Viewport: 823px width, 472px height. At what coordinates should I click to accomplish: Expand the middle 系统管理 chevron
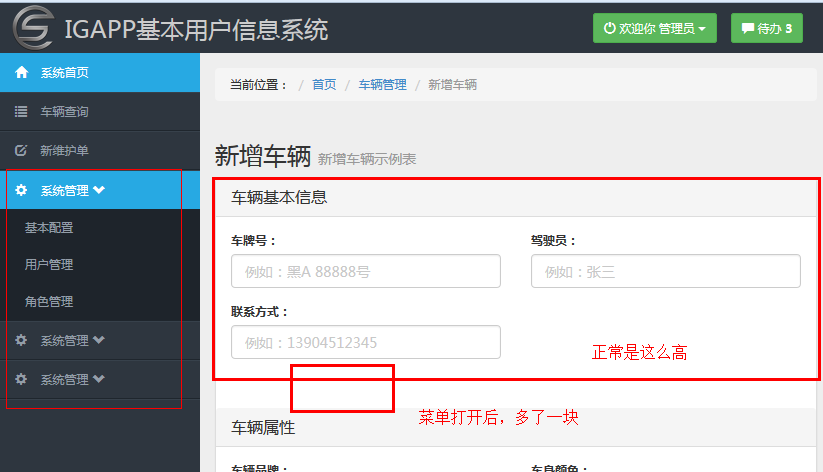99,340
